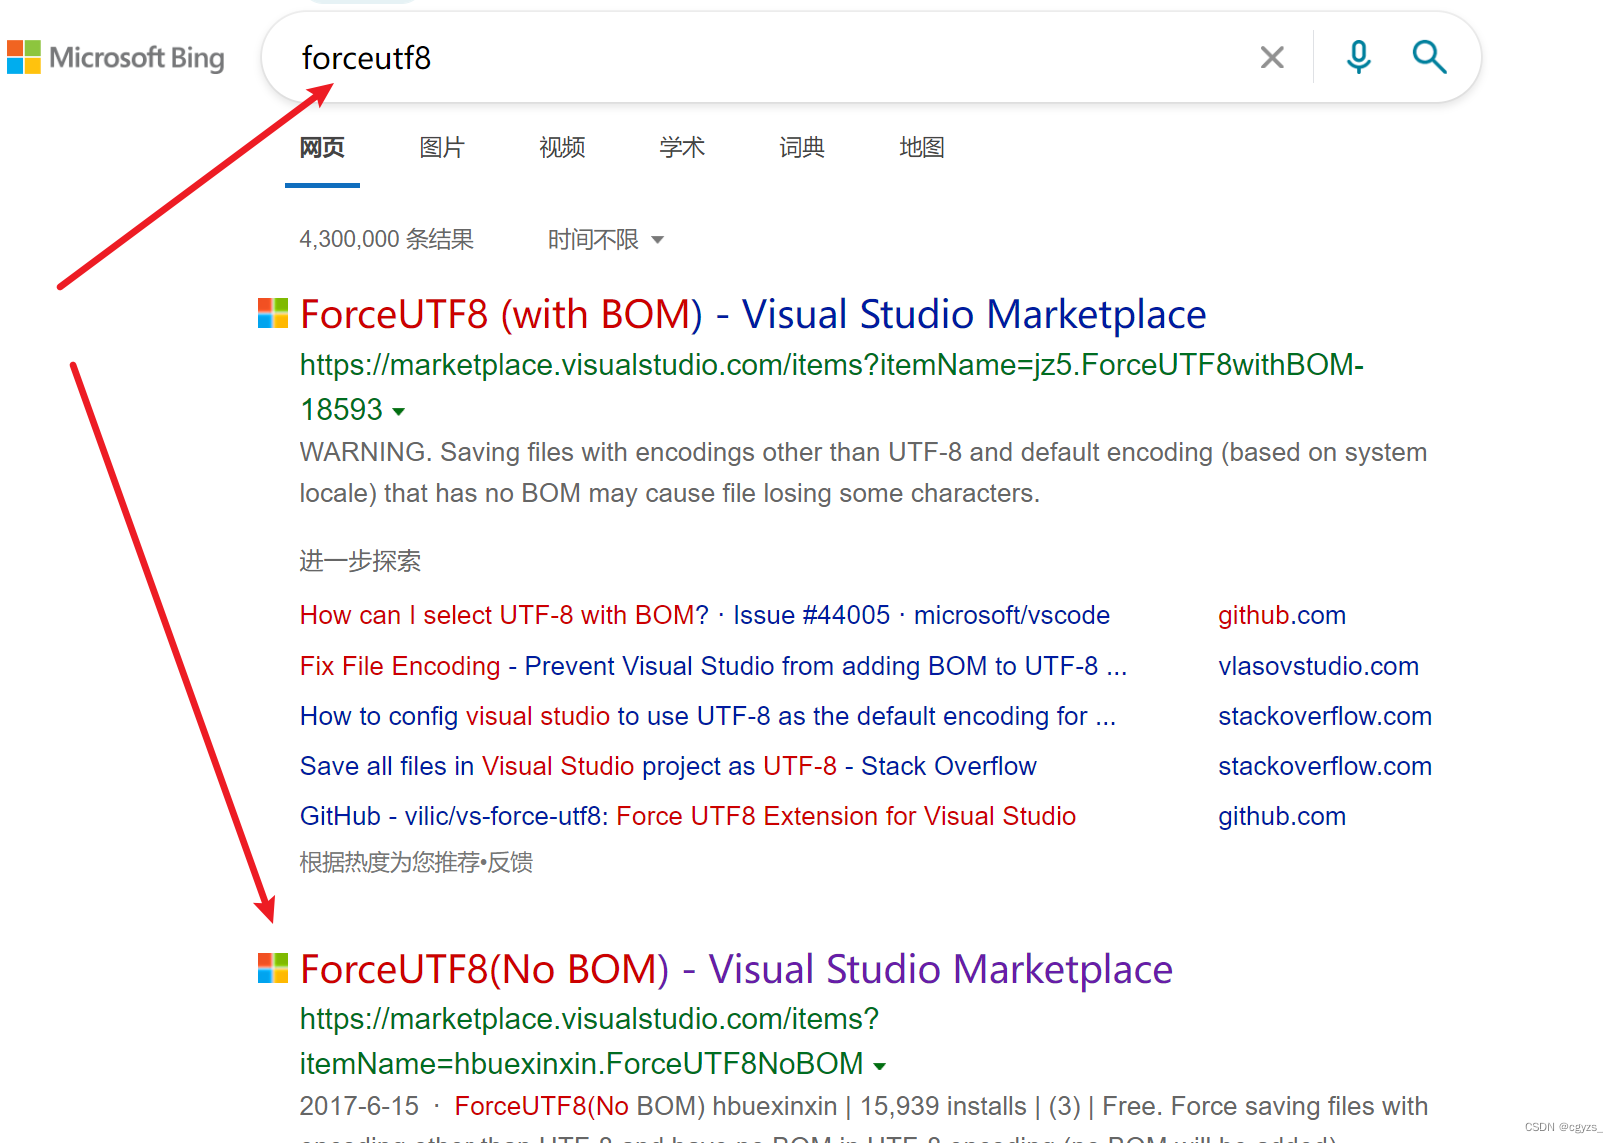The width and height of the screenshot is (1618, 1143).
Task: Click the 2017-6-15 date in second result
Action: tap(359, 1106)
